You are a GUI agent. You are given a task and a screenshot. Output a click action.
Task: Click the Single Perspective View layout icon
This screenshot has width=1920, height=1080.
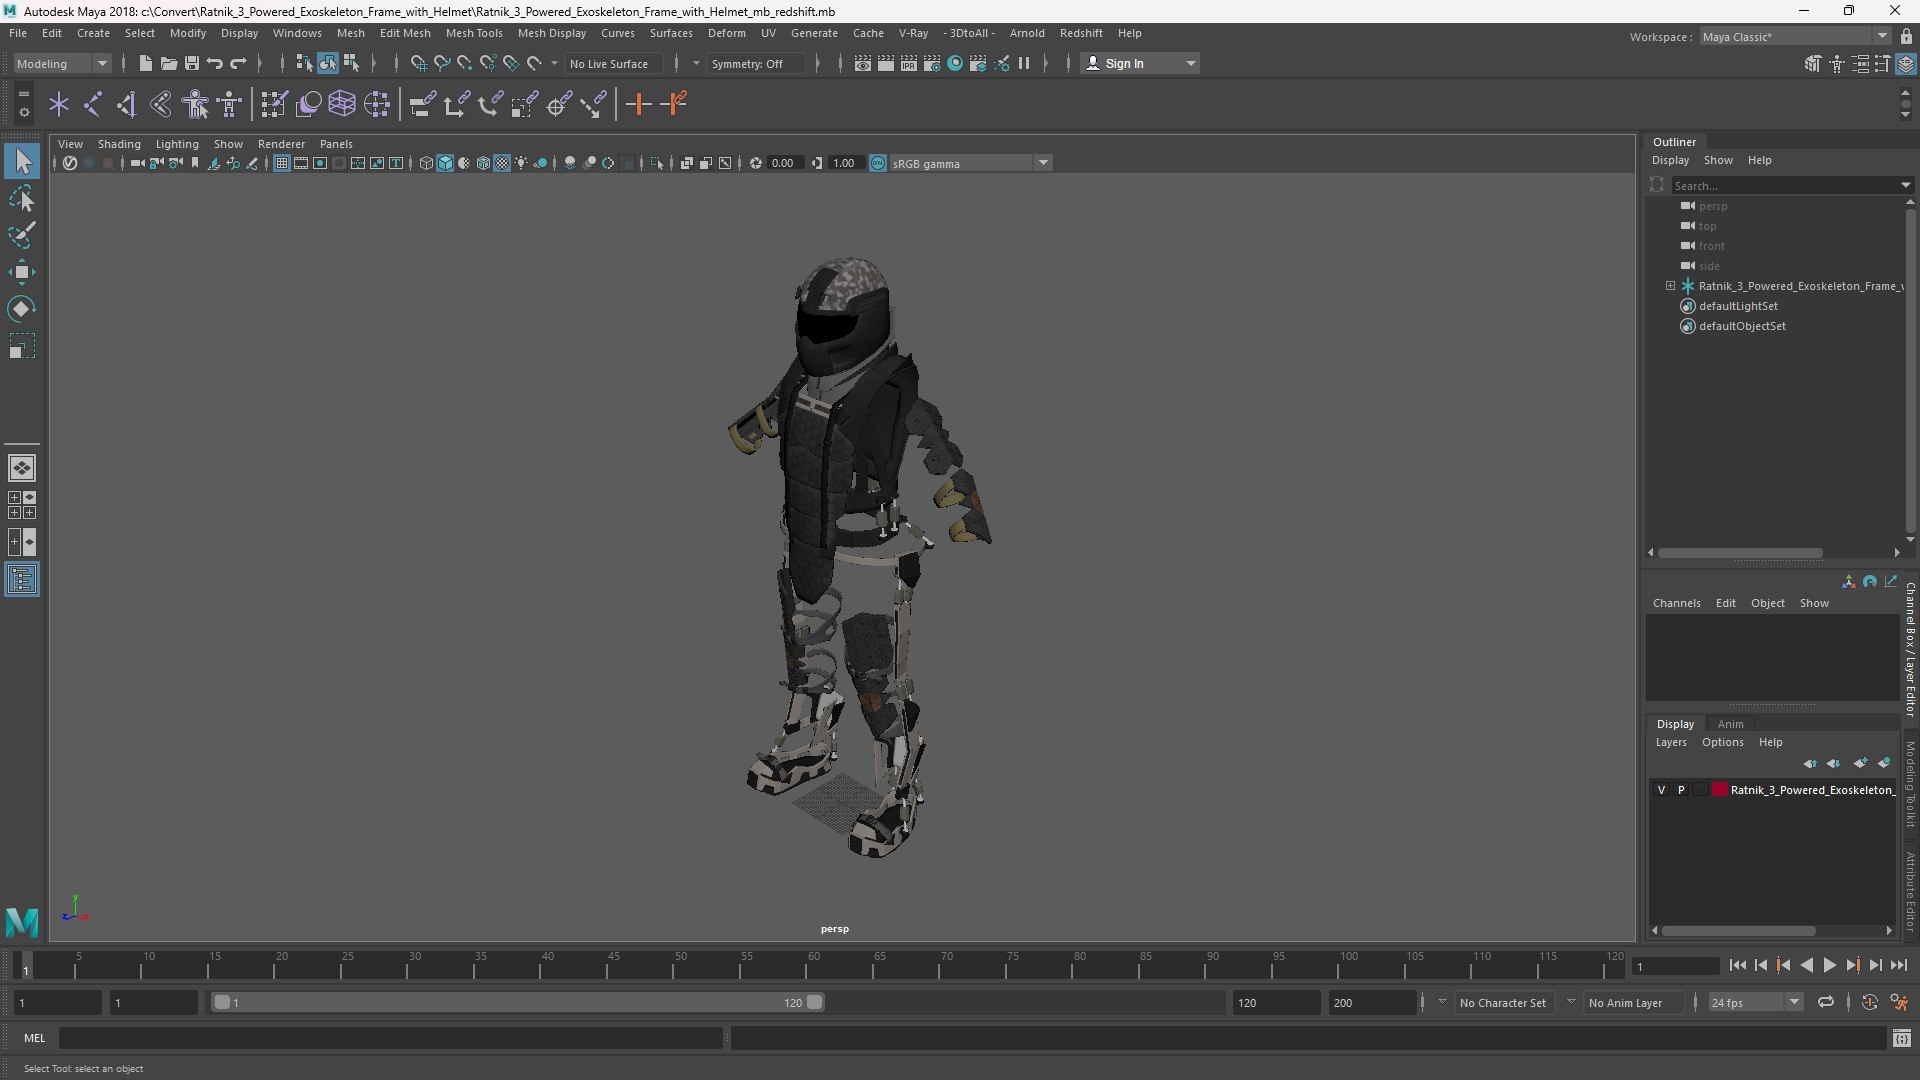22,468
